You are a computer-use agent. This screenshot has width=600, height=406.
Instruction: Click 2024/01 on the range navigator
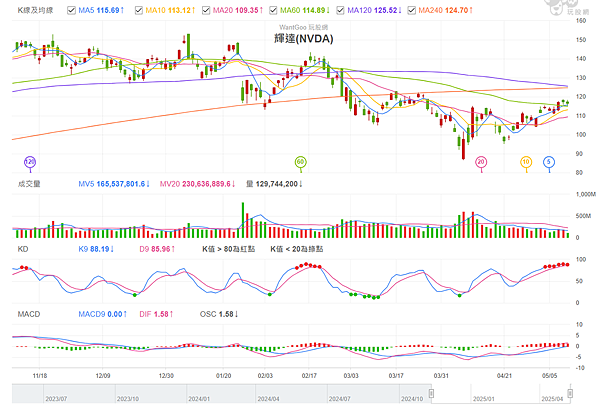[x=199, y=399]
